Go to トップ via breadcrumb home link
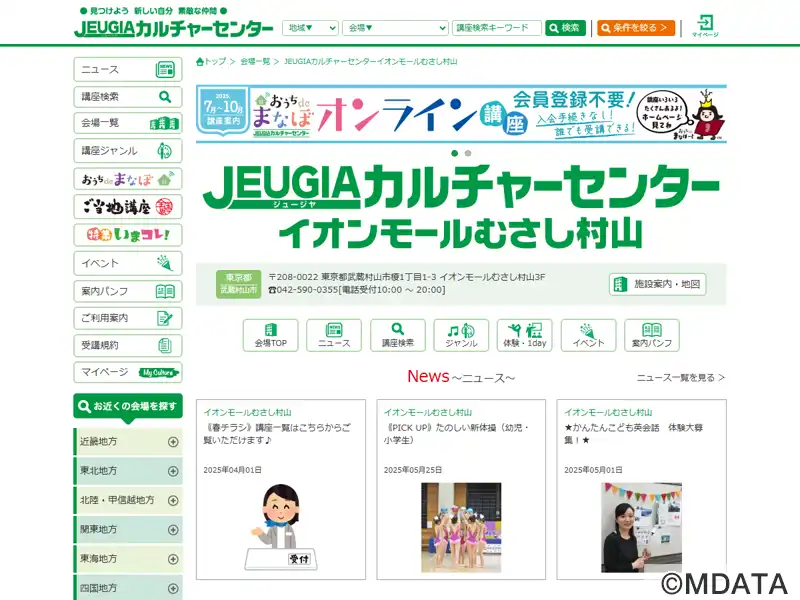Viewport: 800px width, 600px height. (211, 62)
